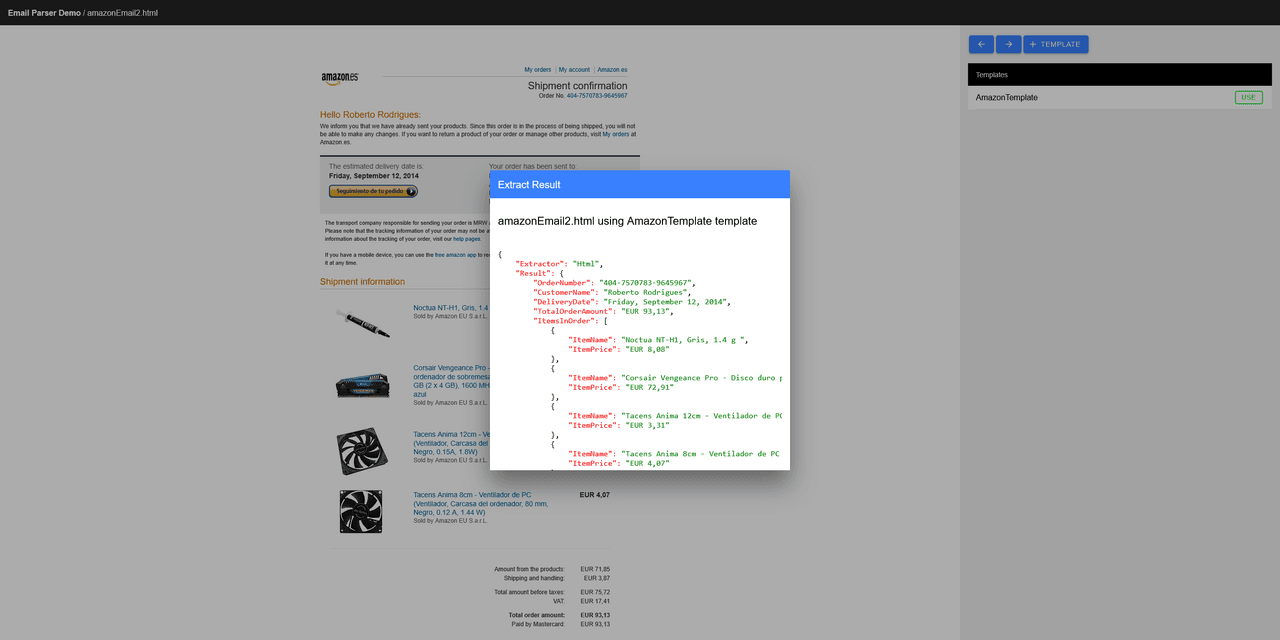Click VAT EUR 17,41 summary row
This screenshot has height=640, width=1280.
582,601
